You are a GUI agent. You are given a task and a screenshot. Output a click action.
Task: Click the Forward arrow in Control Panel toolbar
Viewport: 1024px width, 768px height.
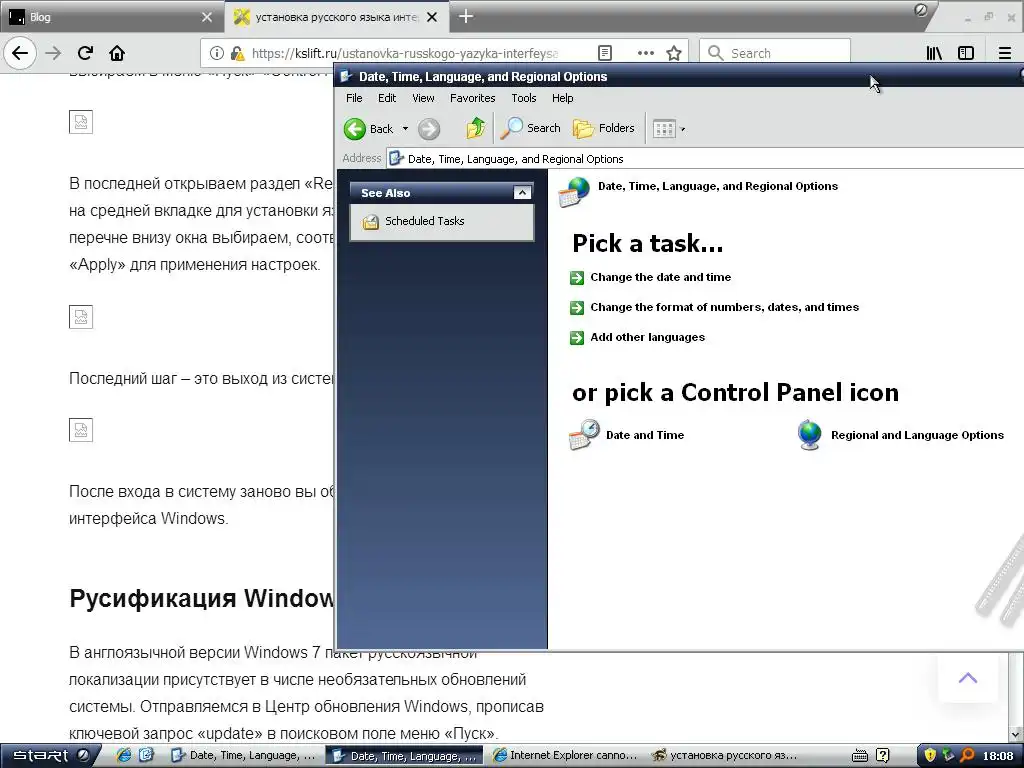point(429,129)
